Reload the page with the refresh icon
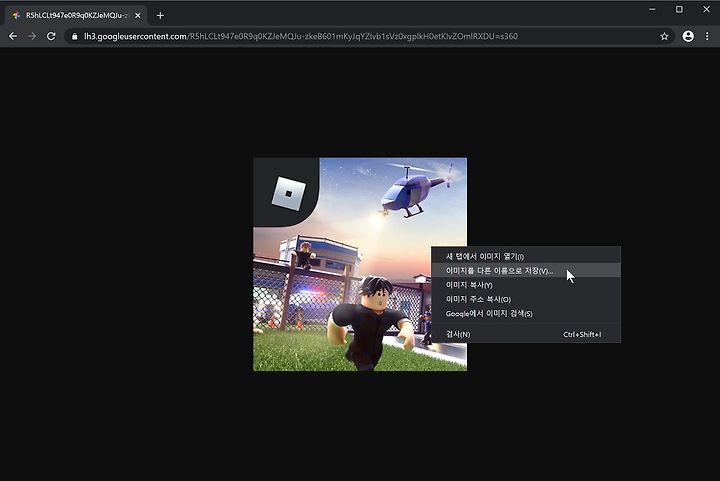Image resolution: width=720 pixels, height=481 pixels. pyautogui.click(x=51, y=36)
